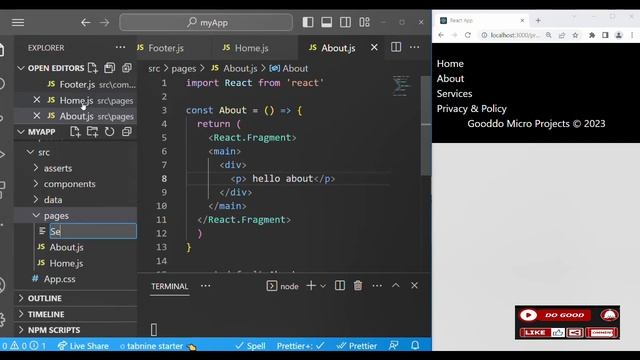Close all editors icon in Open Editors
Image resolution: width=640 pixels, height=360 pixels.
[x=127, y=68]
